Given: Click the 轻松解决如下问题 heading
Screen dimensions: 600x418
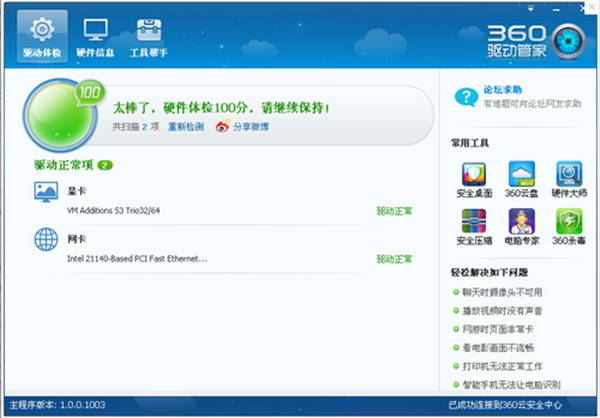Looking at the screenshot, I should click(489, 273).
